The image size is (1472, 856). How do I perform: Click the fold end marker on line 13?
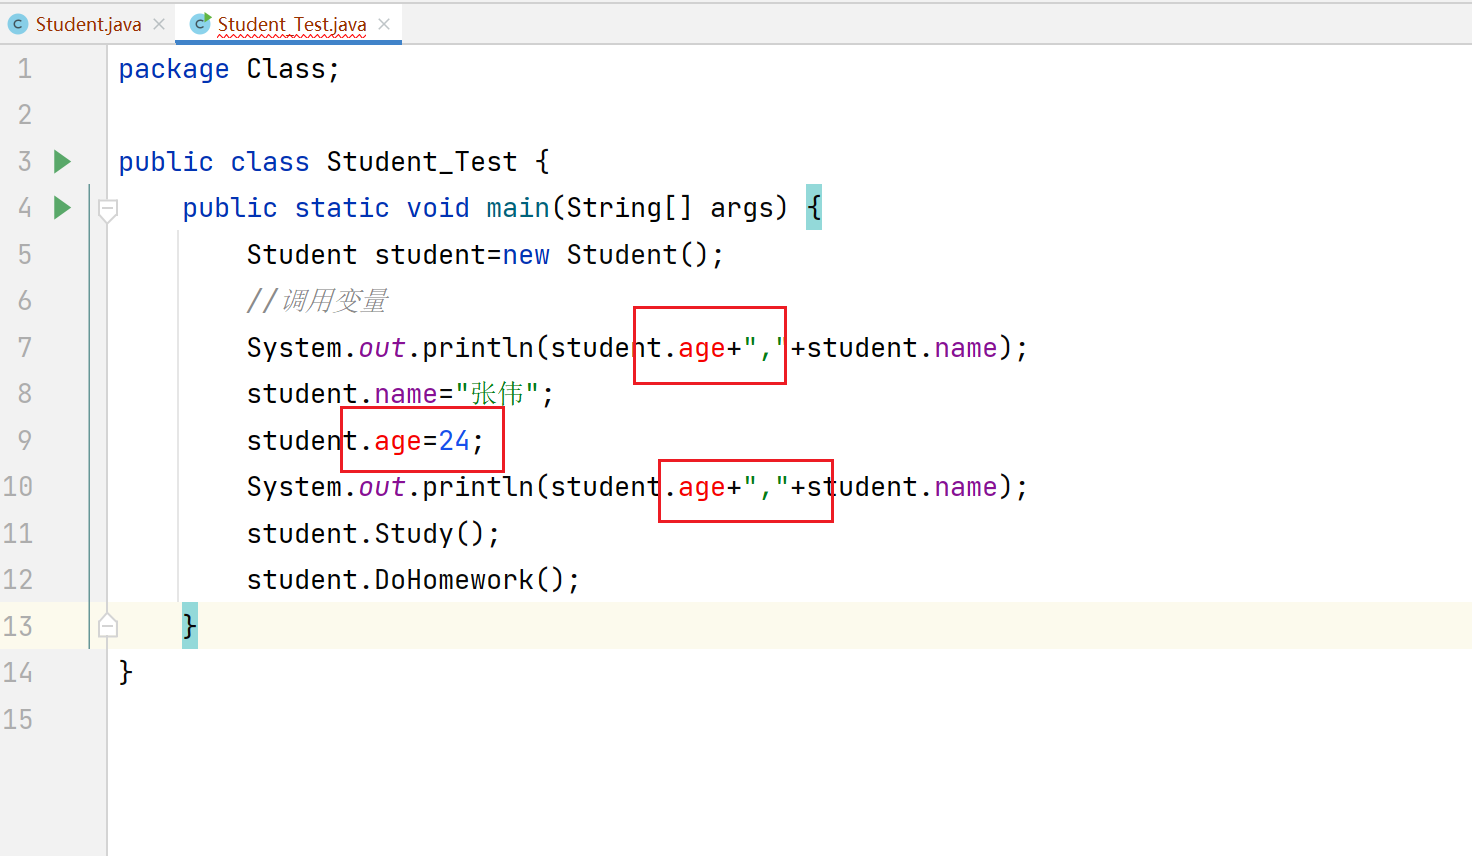108,626
